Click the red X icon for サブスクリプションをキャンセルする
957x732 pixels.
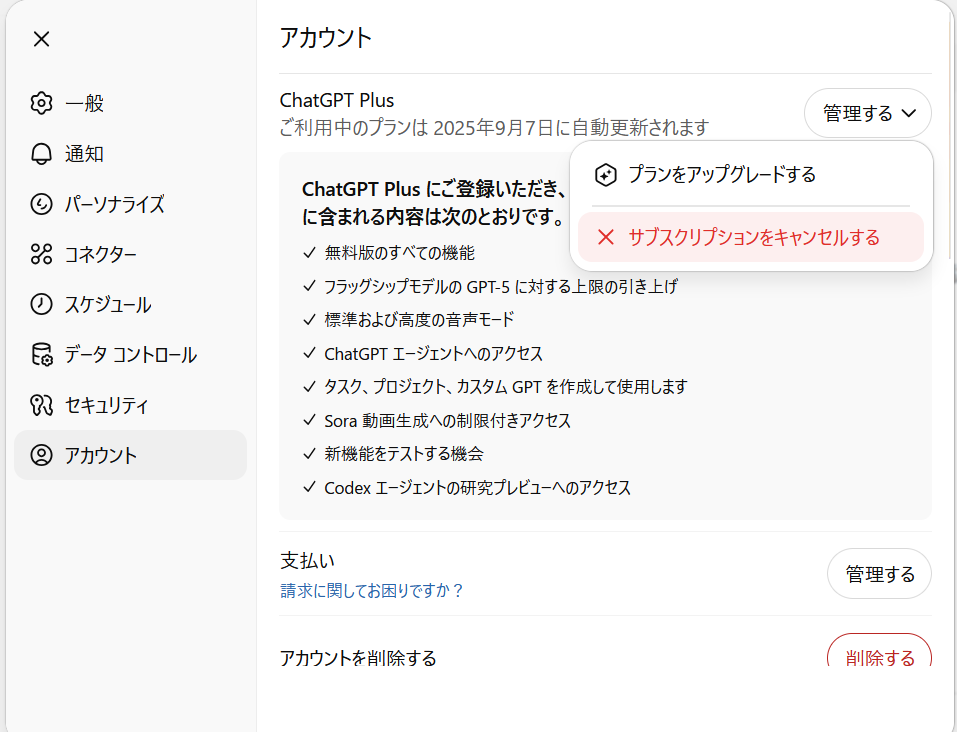pyautogui.click(x=605, y=237)
